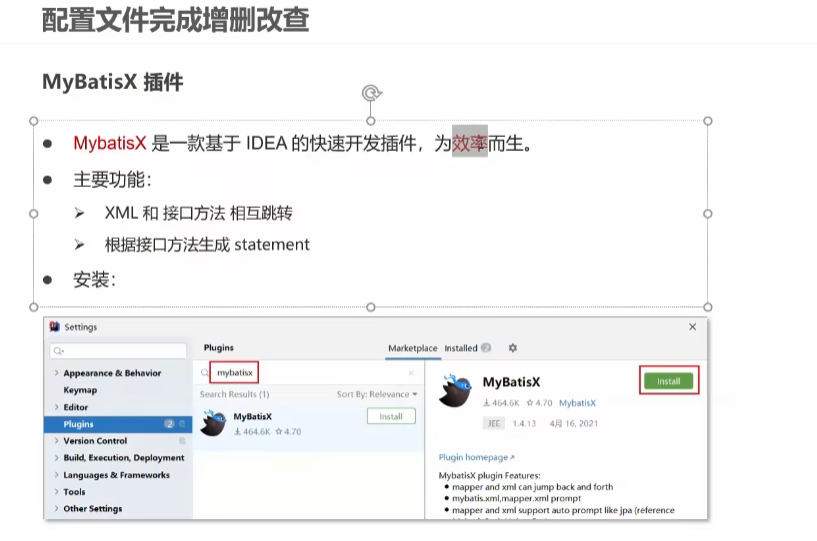The image size is (817, 541).
Task: Click the slide title 配置文件完成增删改查
Action: pyautogui.click(x=176, y=20)
